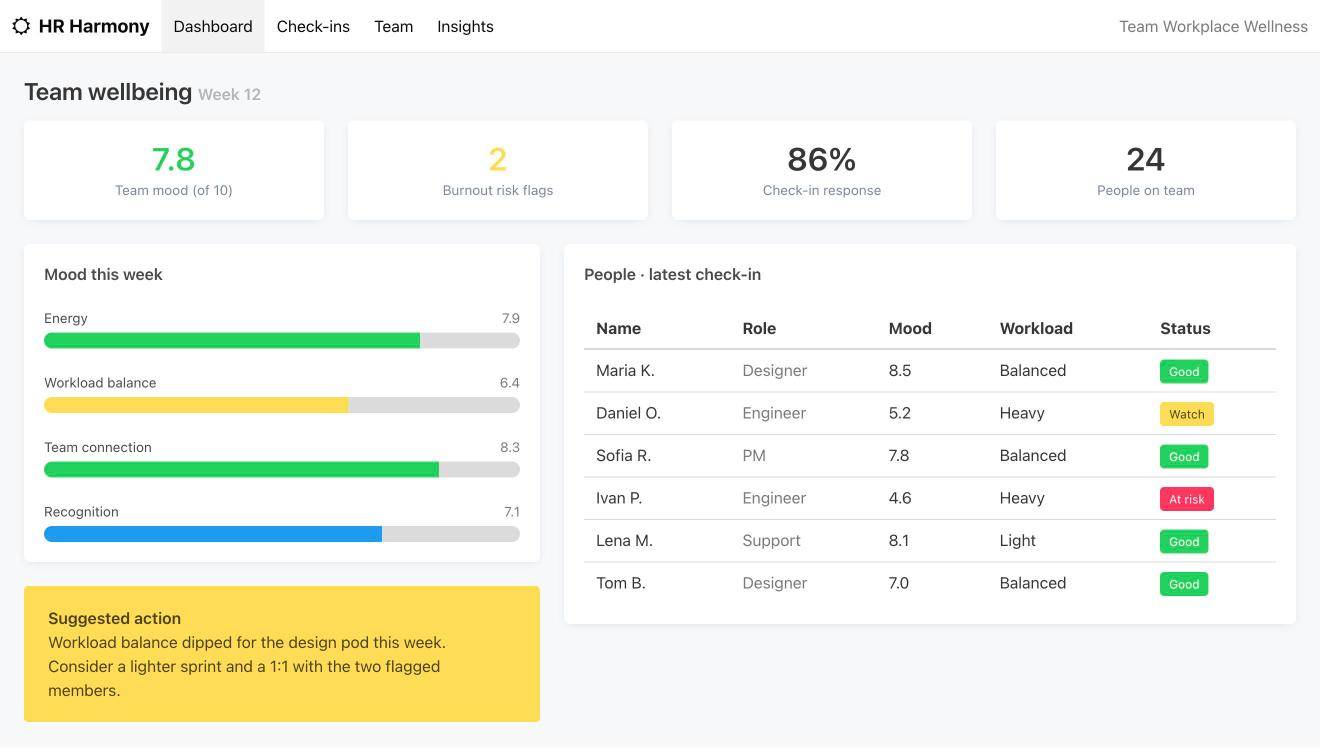Click the Good status badge for Tom B.
Image resolution: width=1320 pixels, height=752 pixels.
[1184, 584]
